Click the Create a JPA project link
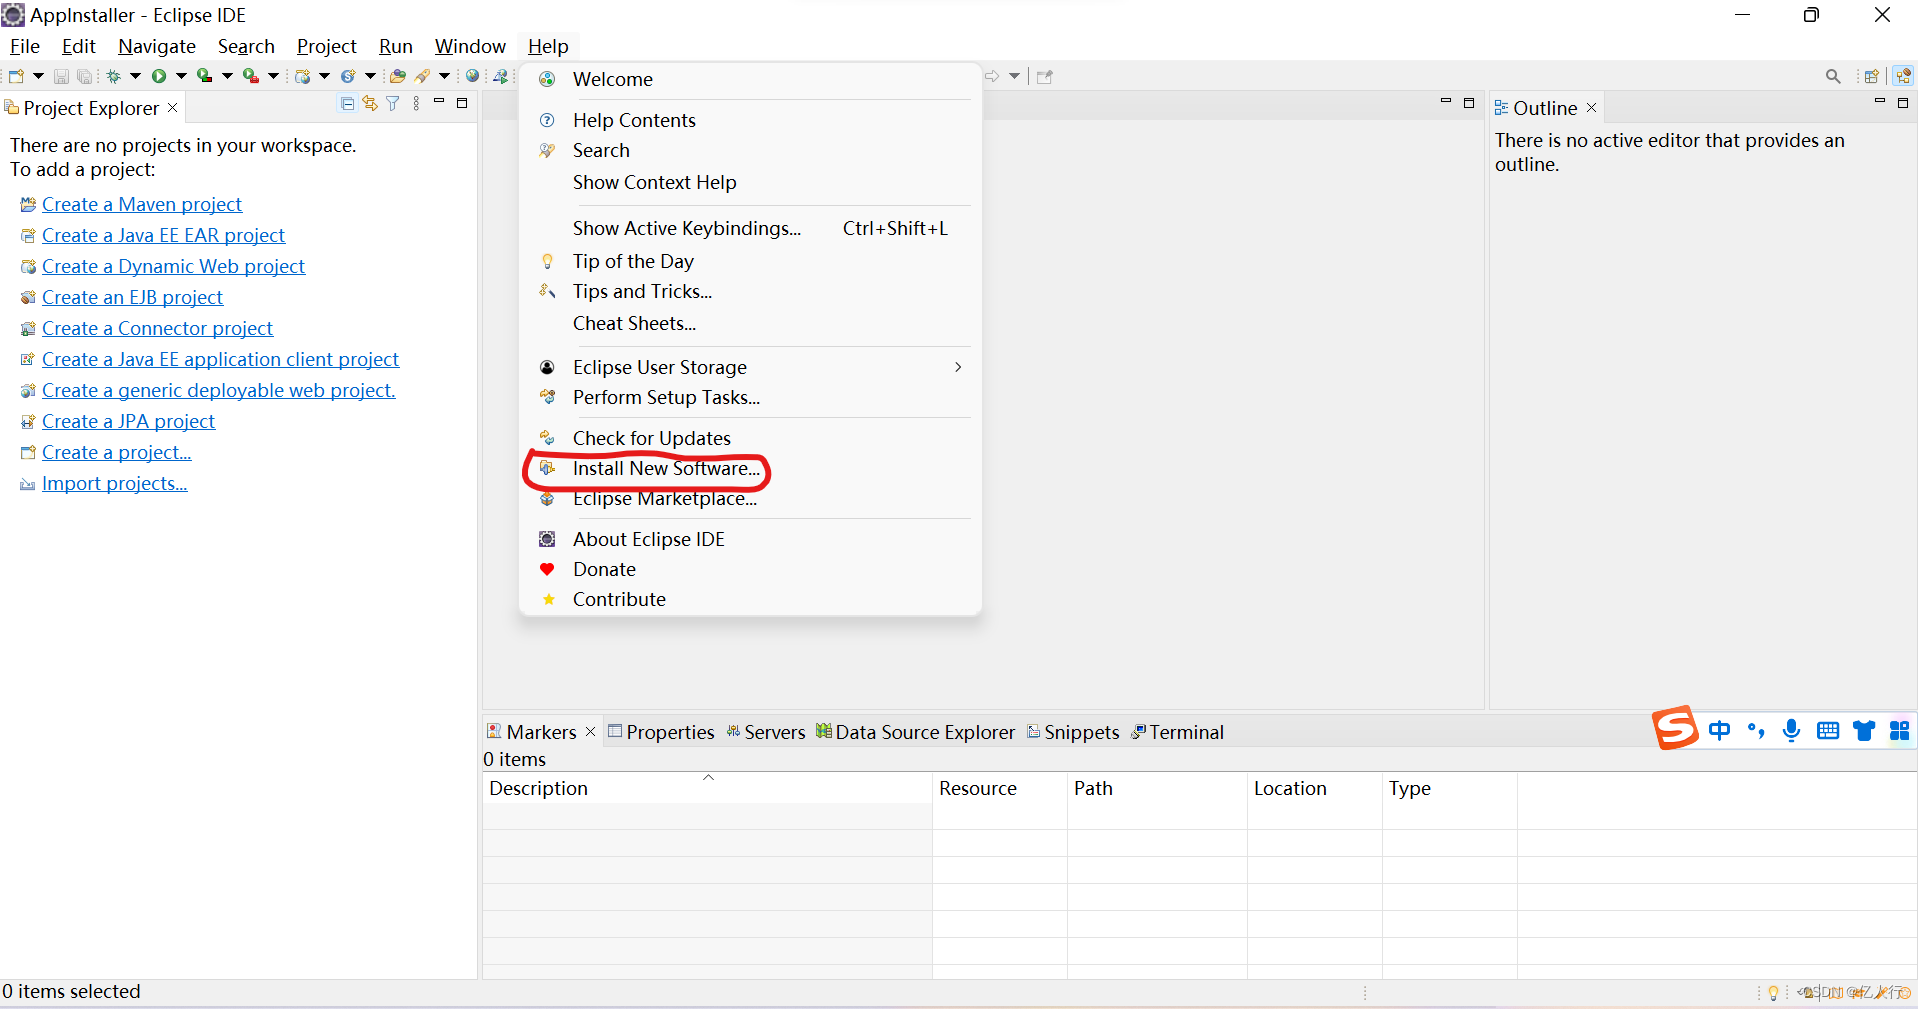Image resolution: width=1918 pixels, height=1009 pixels. click(x=128, y=421)
